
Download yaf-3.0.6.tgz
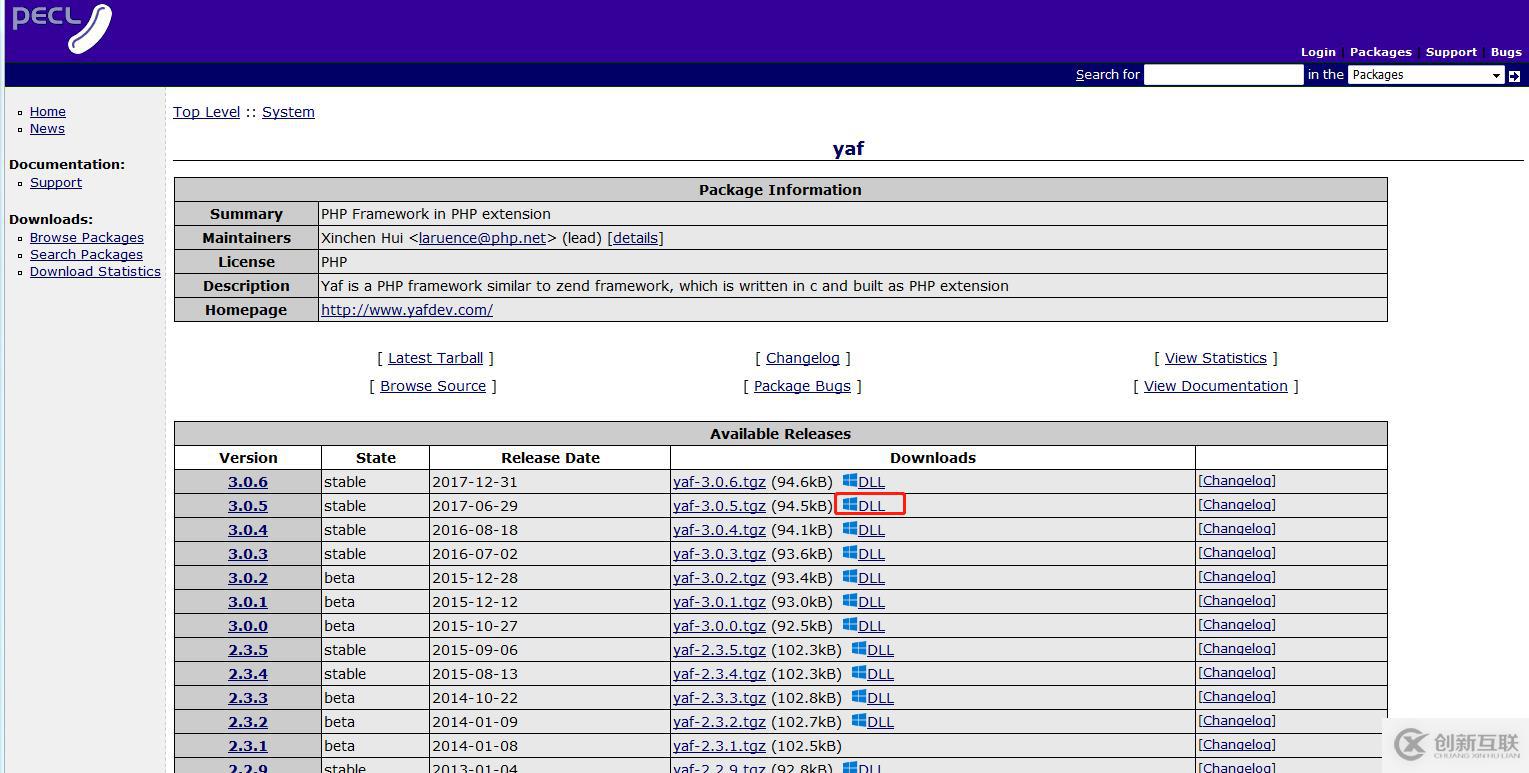719,482
